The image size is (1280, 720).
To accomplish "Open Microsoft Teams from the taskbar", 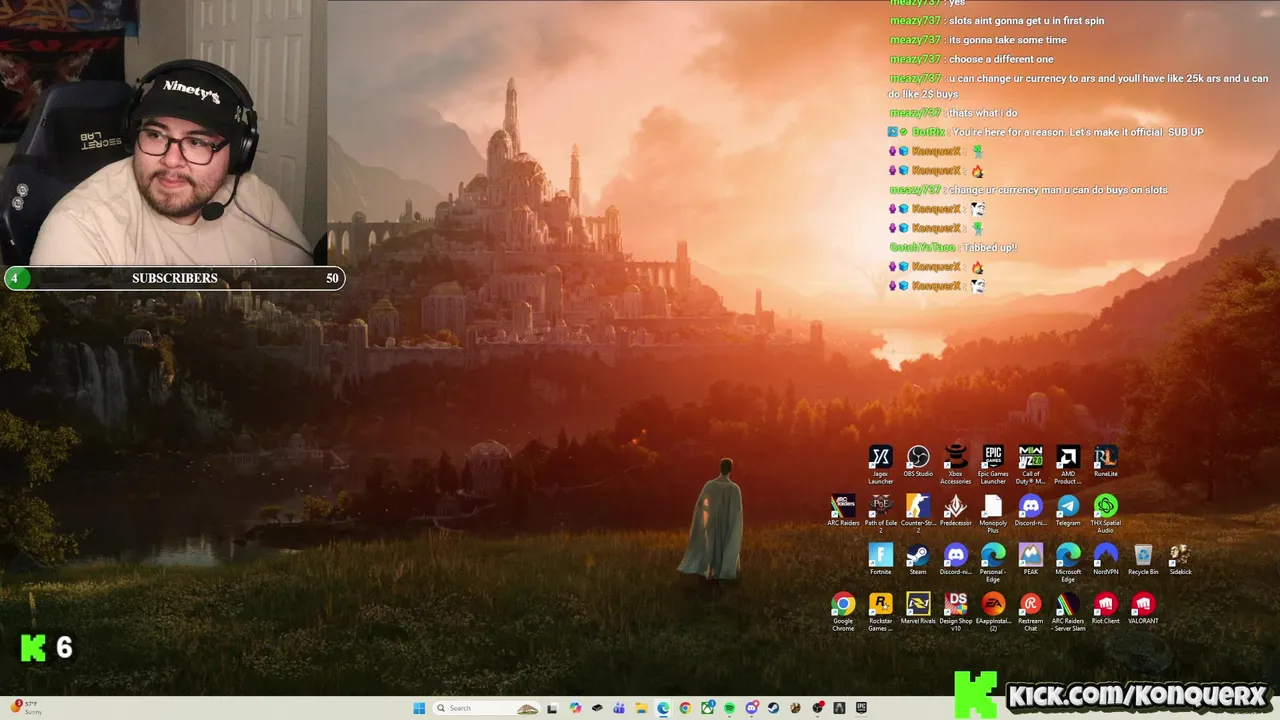I will [x=619, y=708].
